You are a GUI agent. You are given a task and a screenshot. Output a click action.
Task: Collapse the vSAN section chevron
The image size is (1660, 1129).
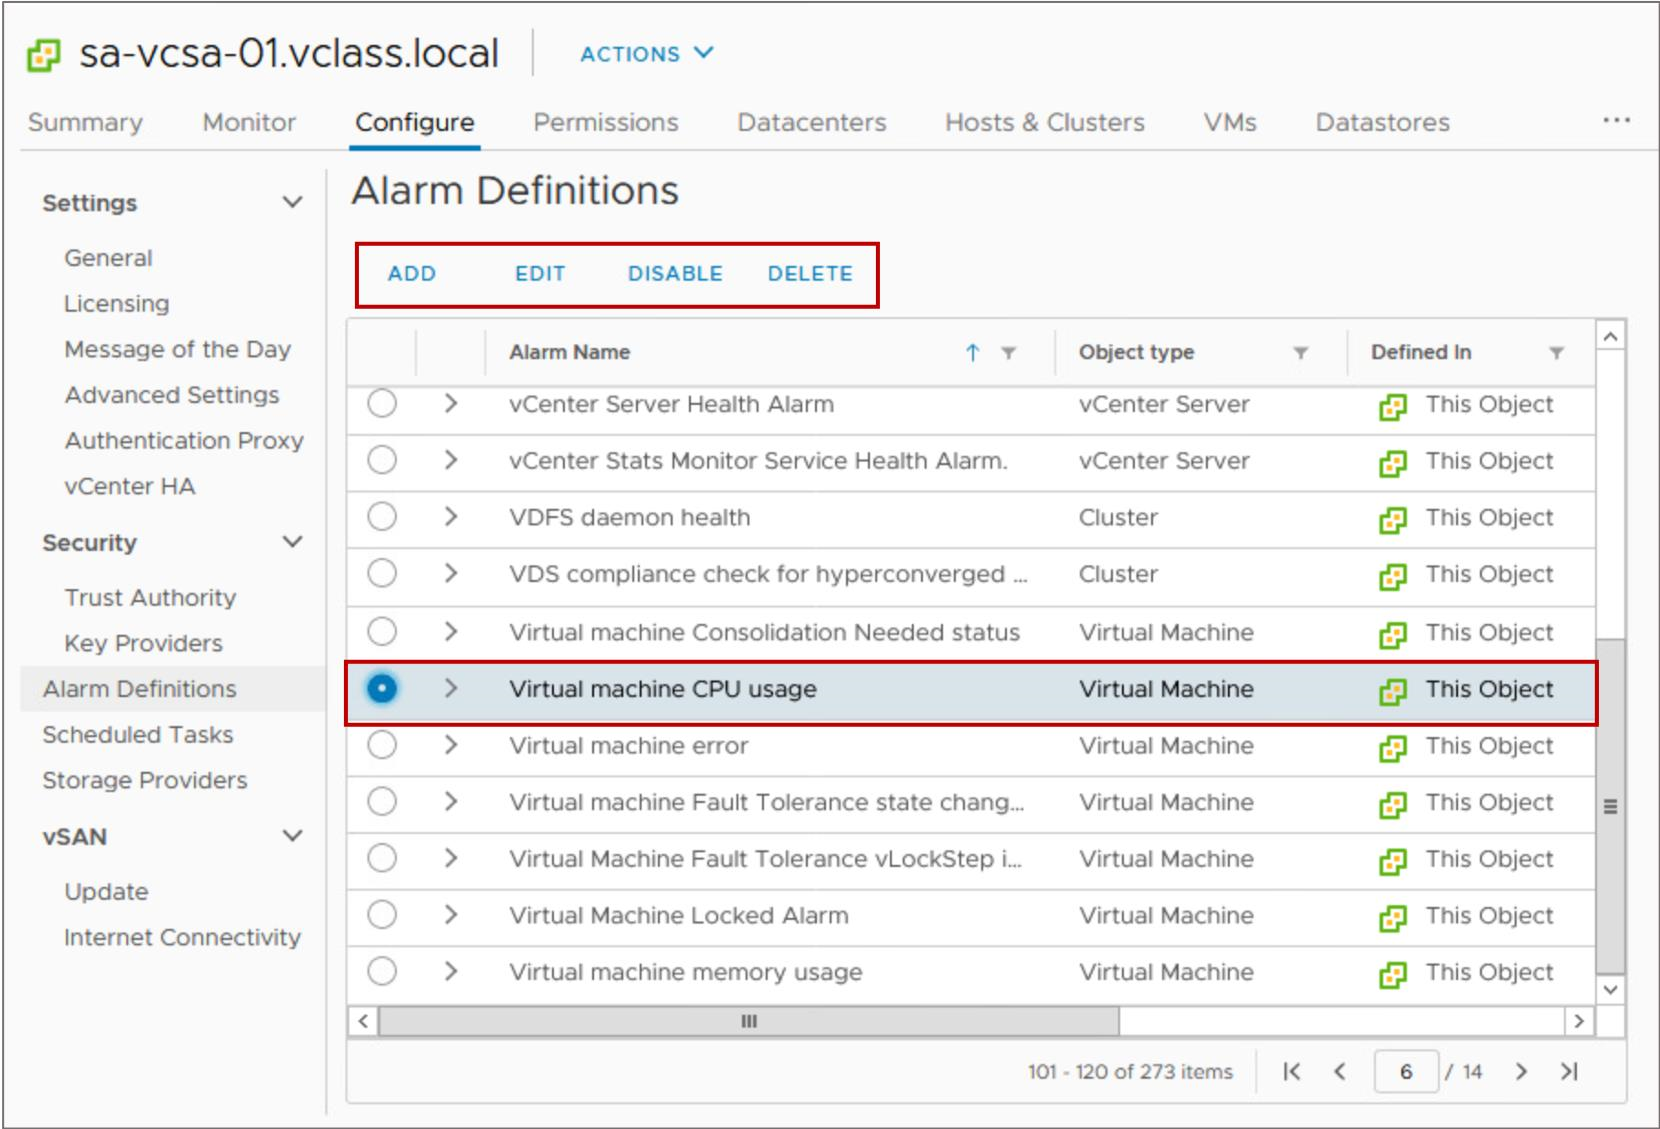click(292, 836)
